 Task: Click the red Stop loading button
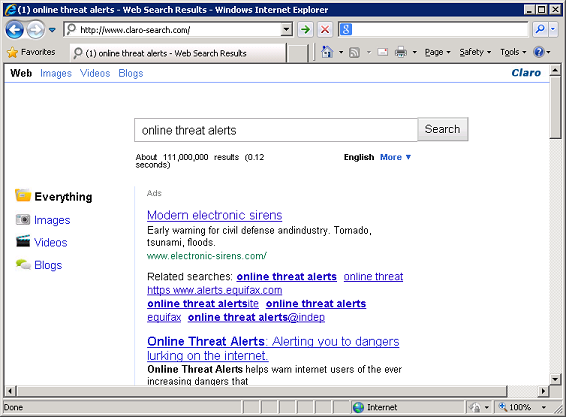(325, 30)
